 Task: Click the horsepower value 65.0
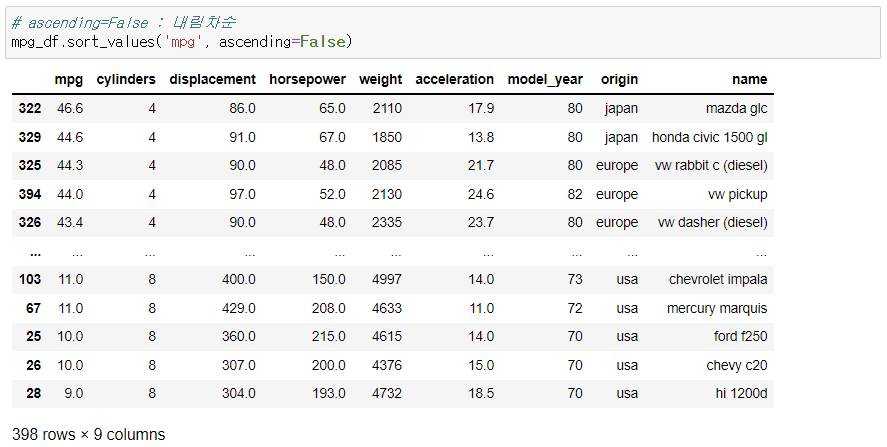click(x=332, y=109)
